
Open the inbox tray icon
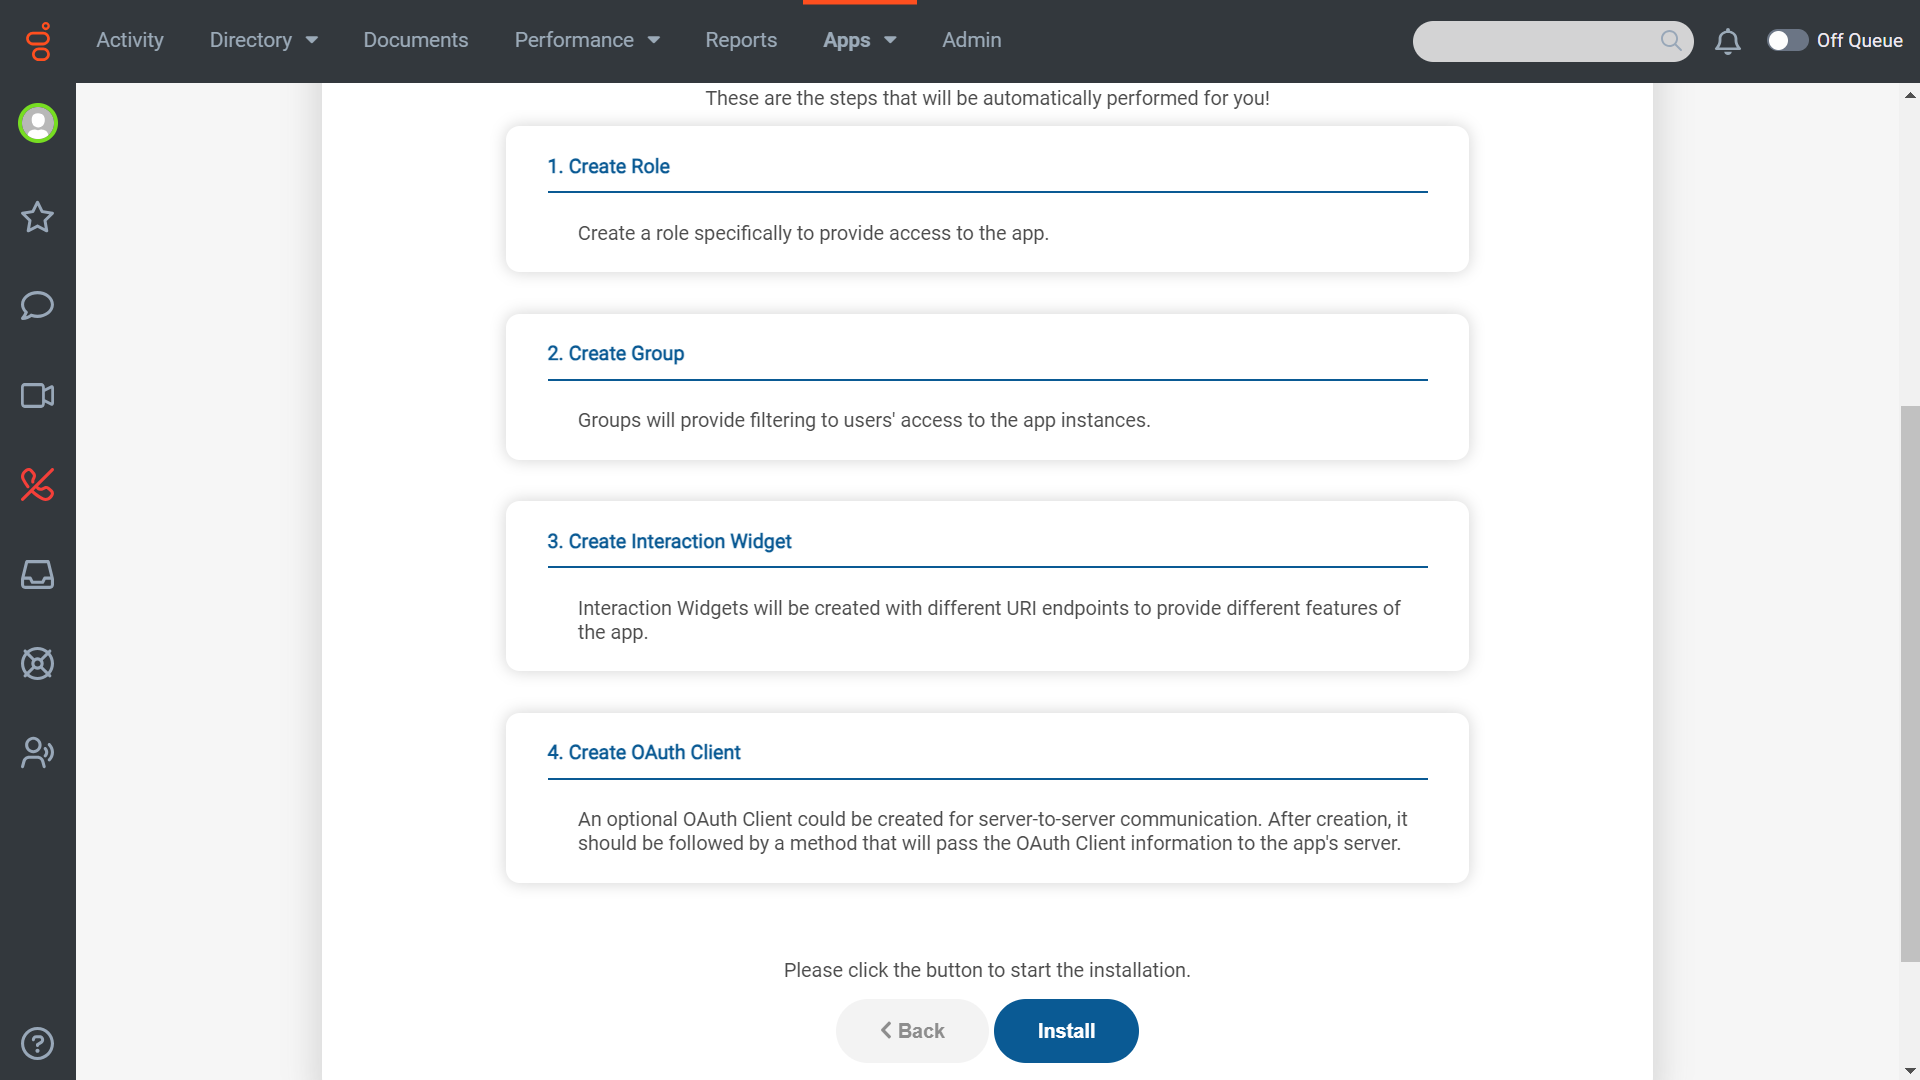(x=38, y=574)
